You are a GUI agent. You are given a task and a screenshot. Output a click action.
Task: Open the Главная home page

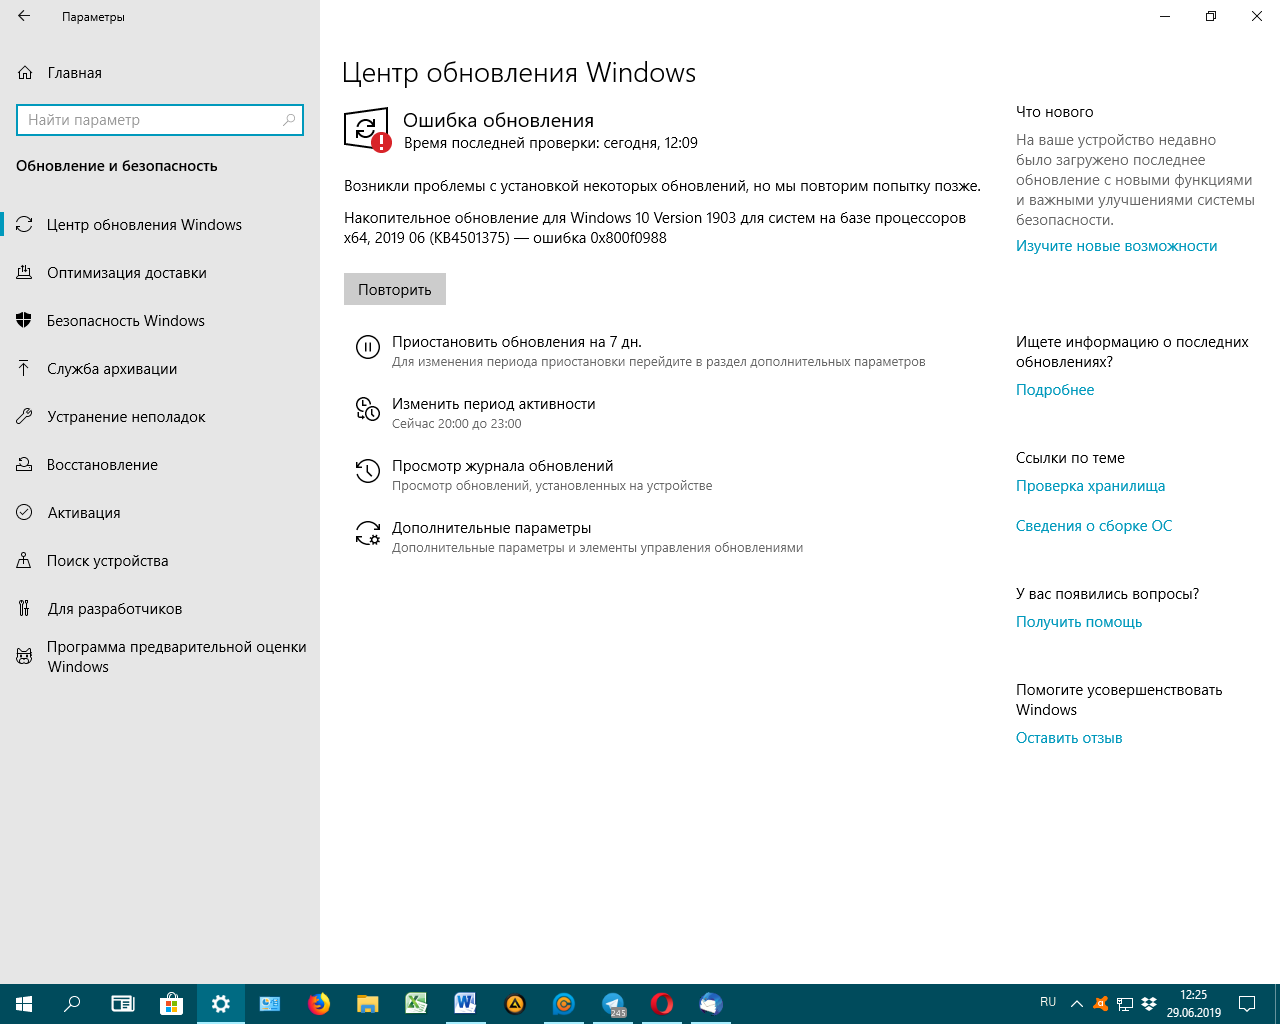click(x=160, y=73)
